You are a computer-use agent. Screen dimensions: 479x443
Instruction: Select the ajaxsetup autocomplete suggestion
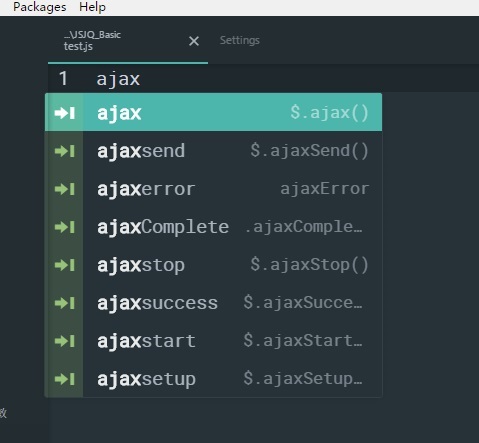[213, 379]
